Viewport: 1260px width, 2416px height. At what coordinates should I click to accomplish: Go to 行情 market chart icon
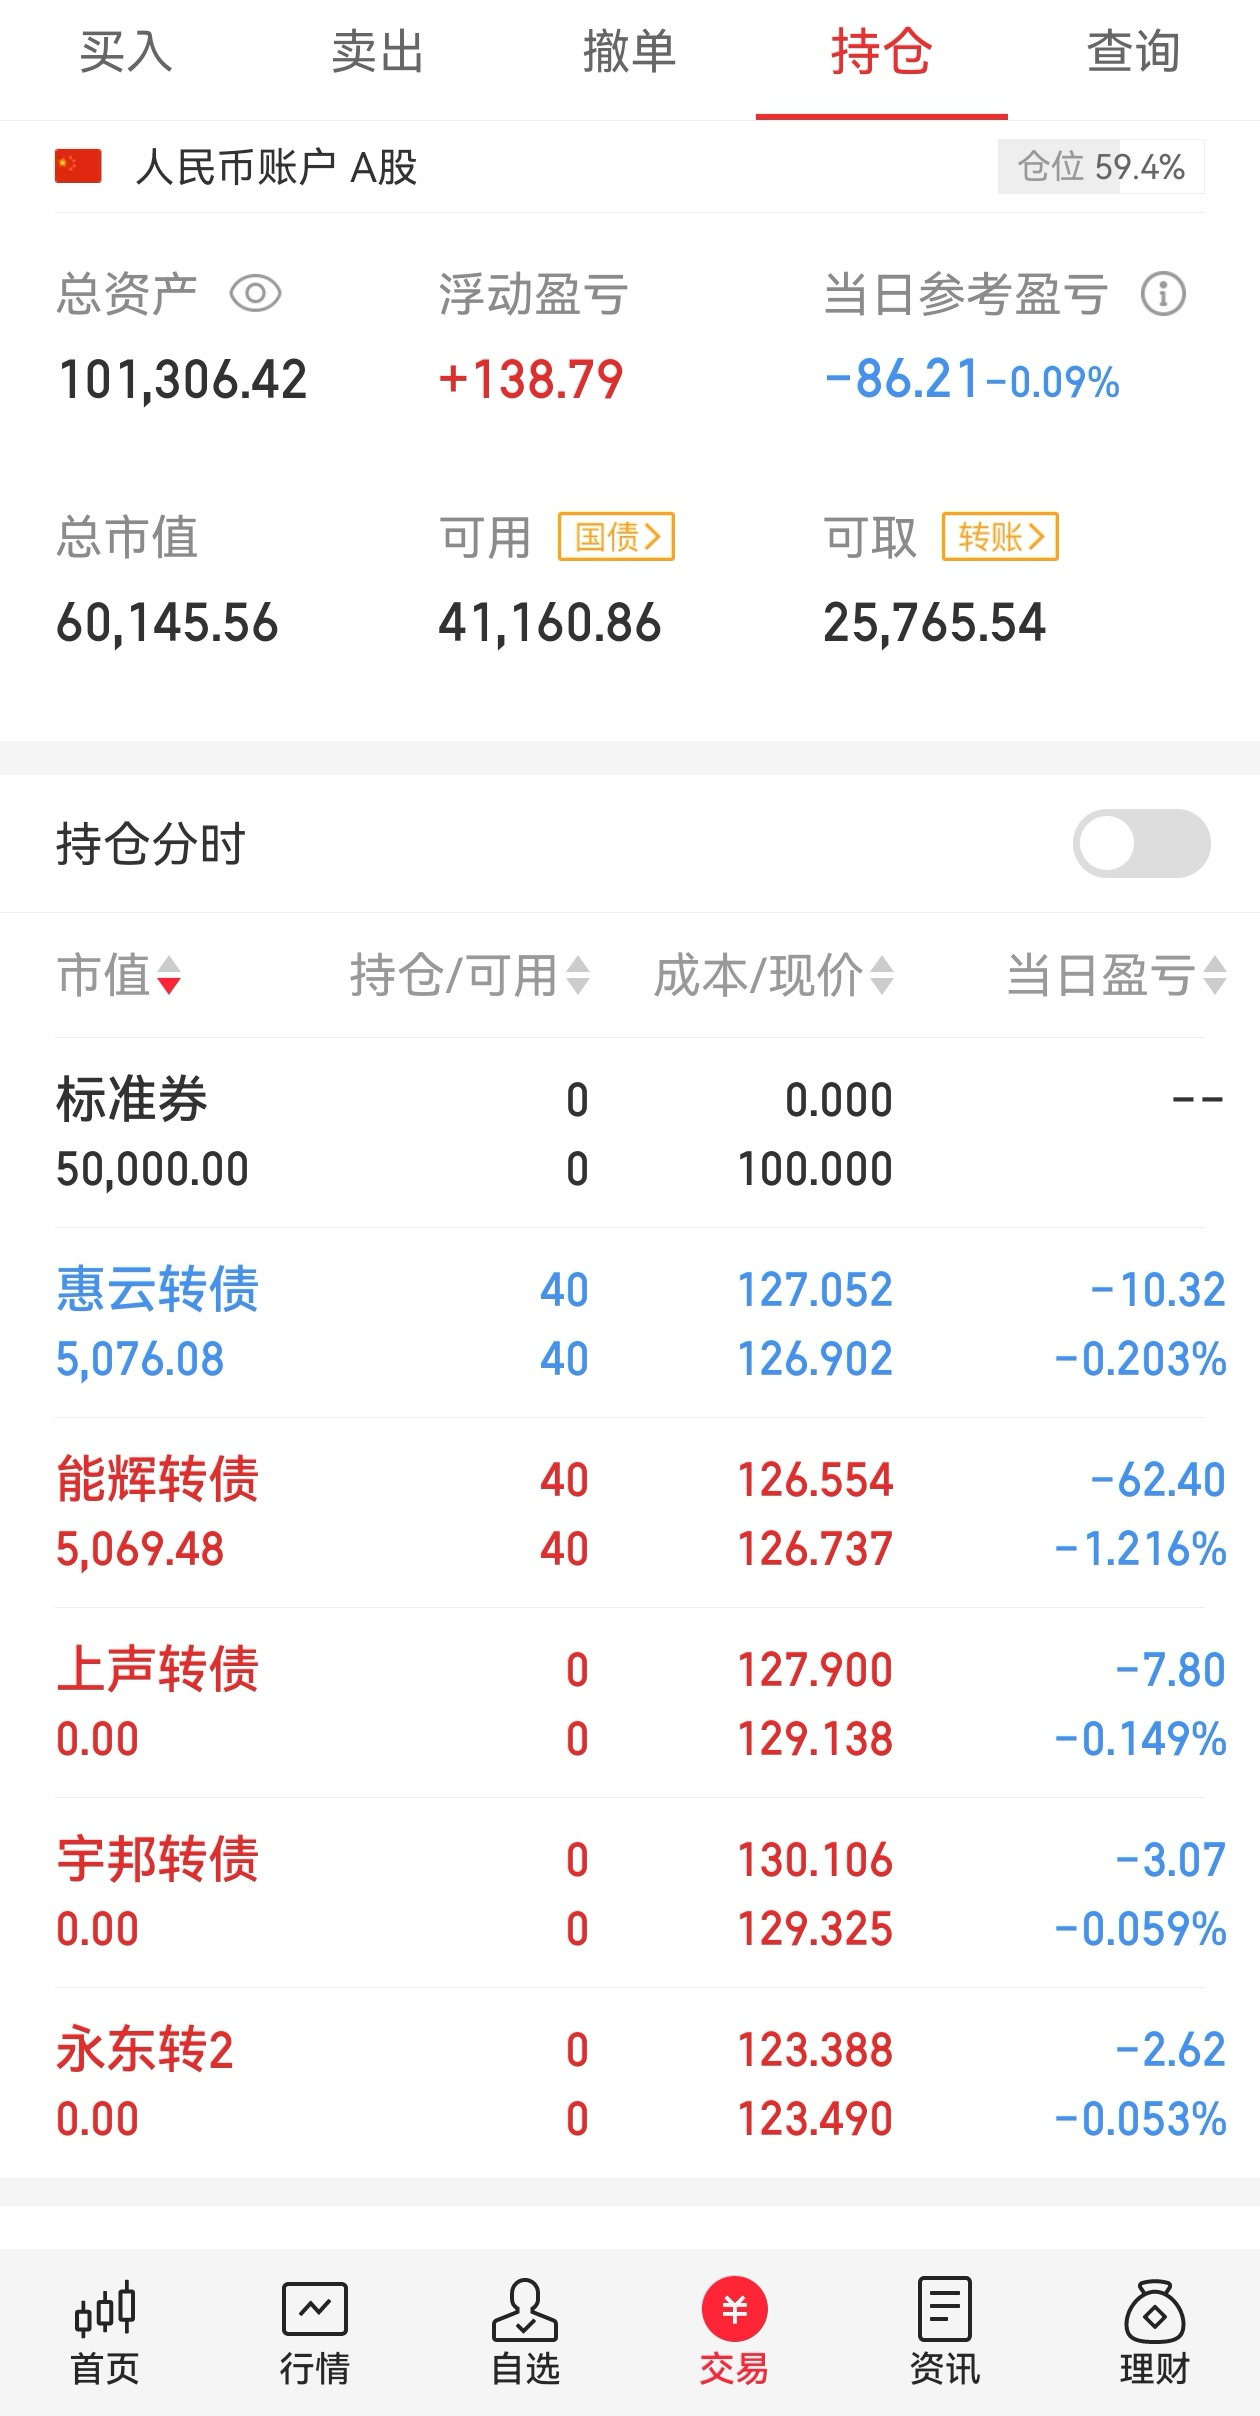tap(315, 2312)
